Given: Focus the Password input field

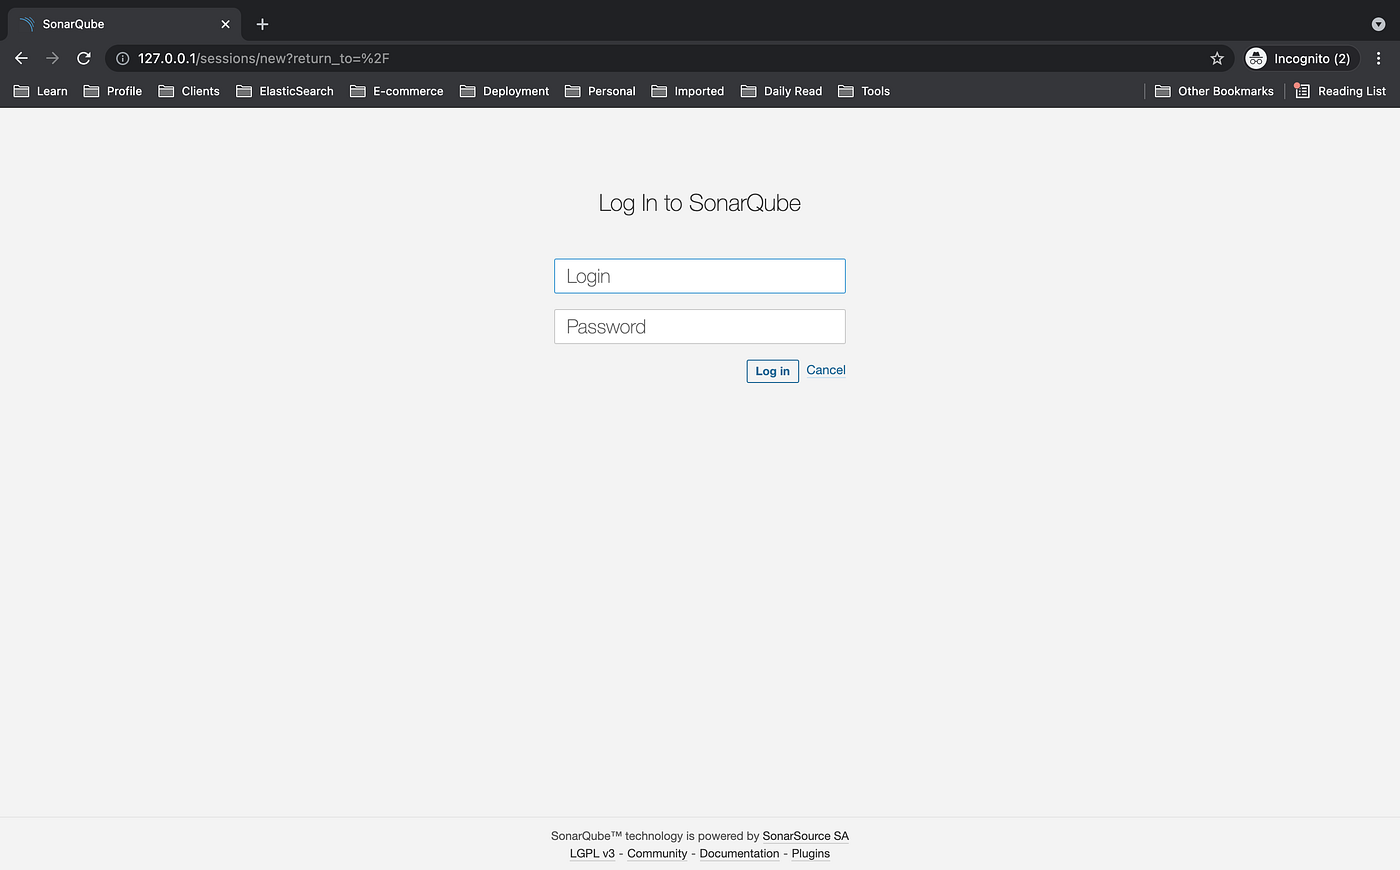Looking at the screenshot, I should [700, 327].
